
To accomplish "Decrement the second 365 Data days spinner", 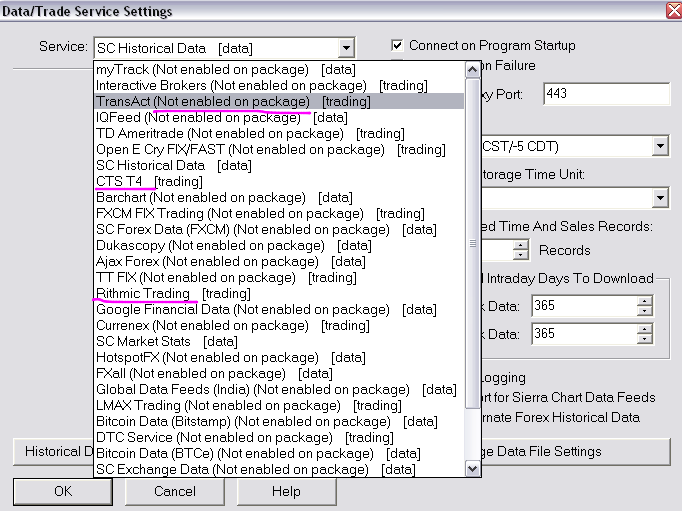I will (645, 339).
